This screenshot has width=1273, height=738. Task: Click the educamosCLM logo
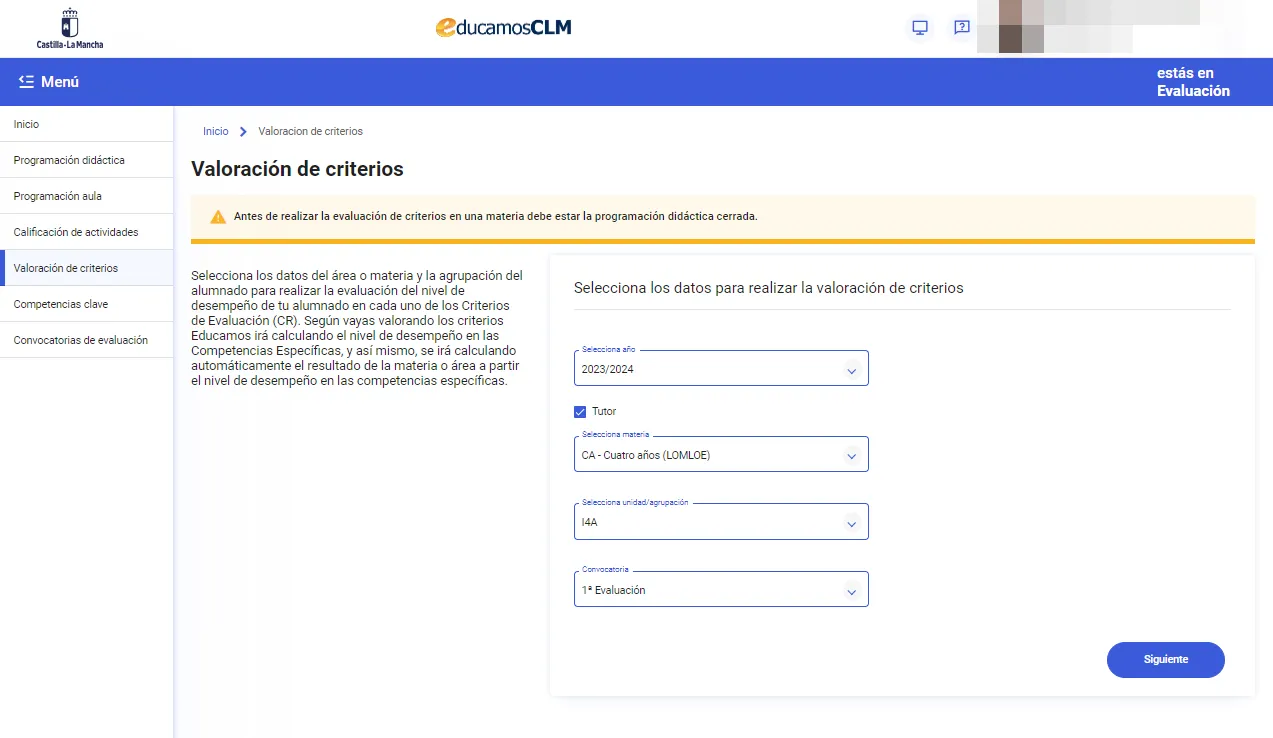point(503,27)
